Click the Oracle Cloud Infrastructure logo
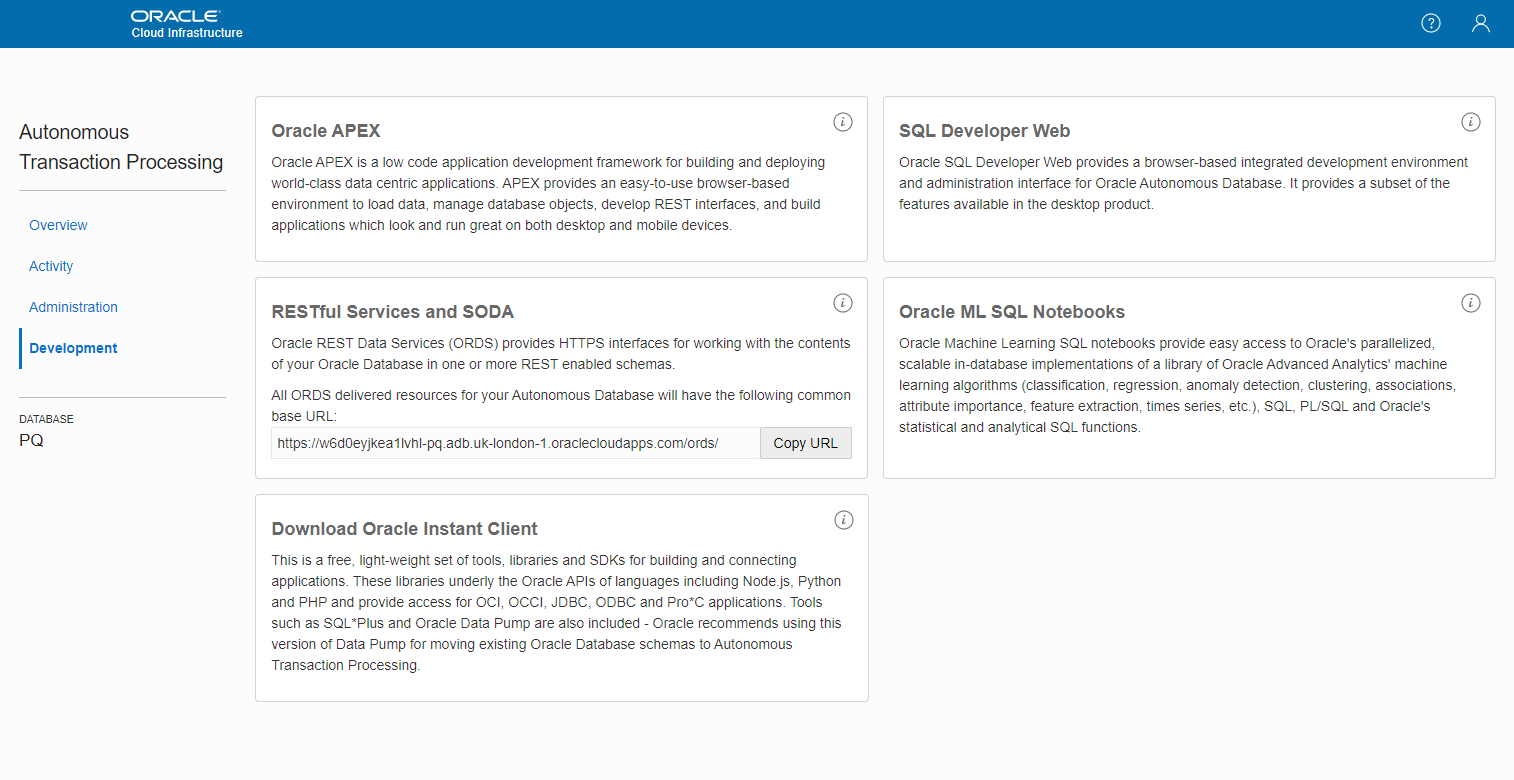Viewport: 1514px width, 780px height. tap(185, 23)
